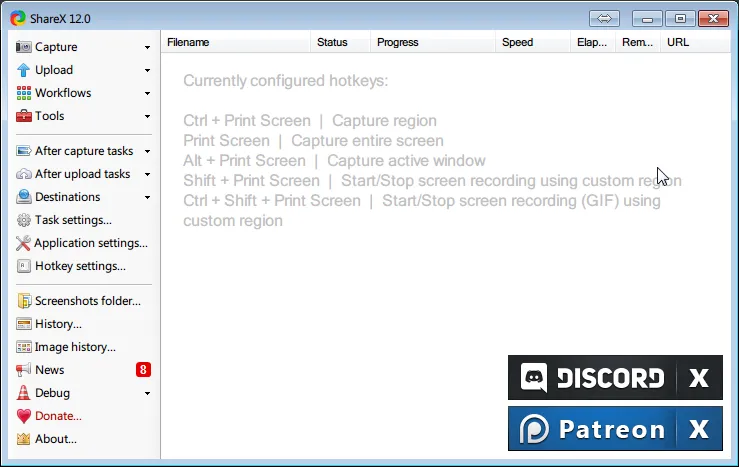Expand the Tools submenu arrow

click(148, 116)
